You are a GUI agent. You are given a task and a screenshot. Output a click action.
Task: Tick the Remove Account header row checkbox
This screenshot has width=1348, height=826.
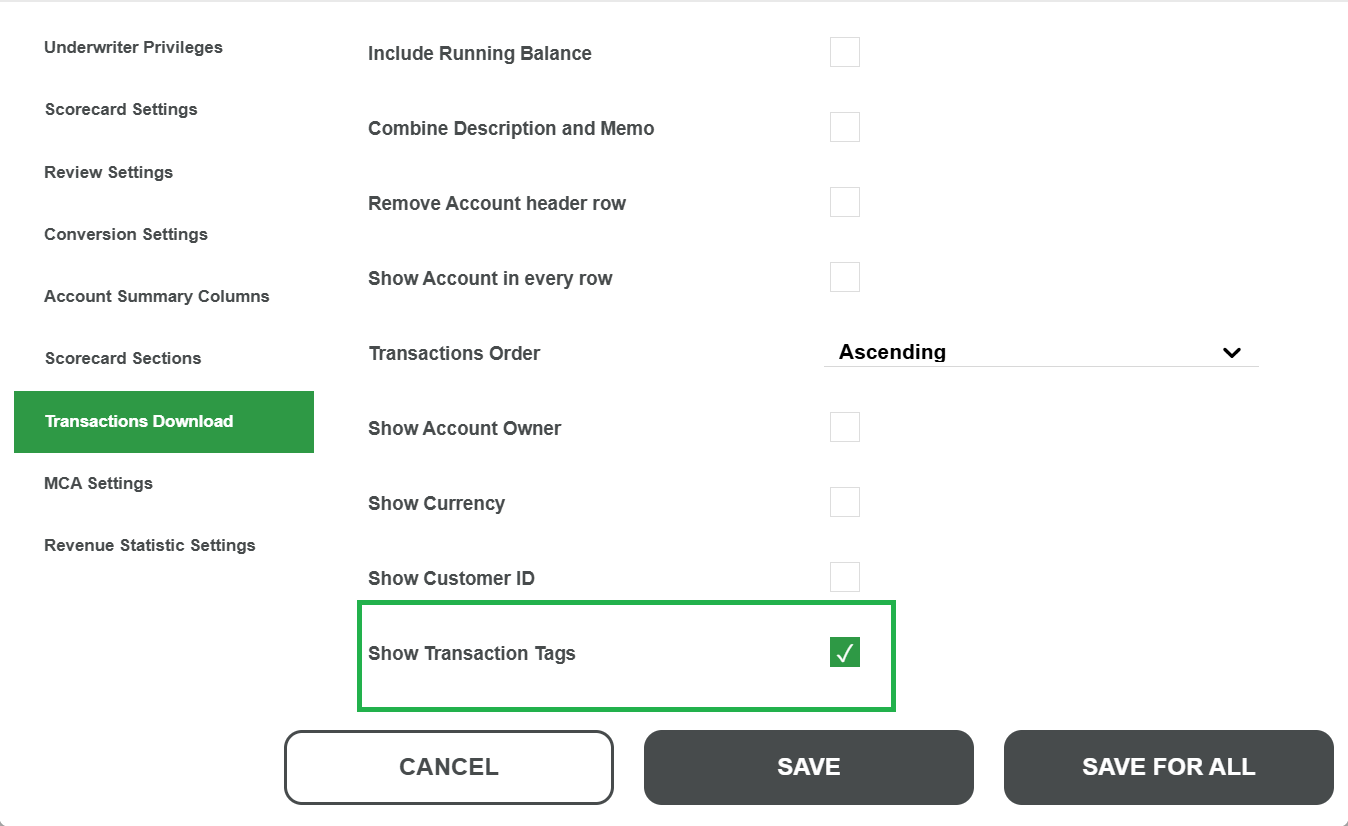pyautogui.click(x=845, y=202)
